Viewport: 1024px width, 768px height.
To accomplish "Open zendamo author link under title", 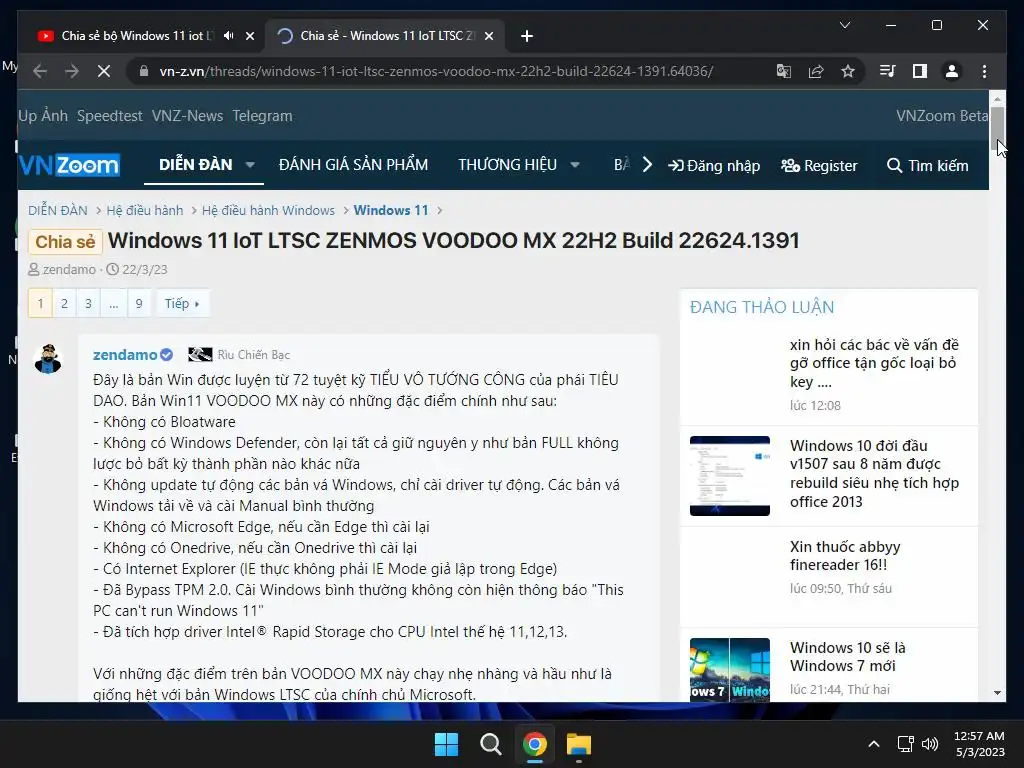I will tap(69, 269).
